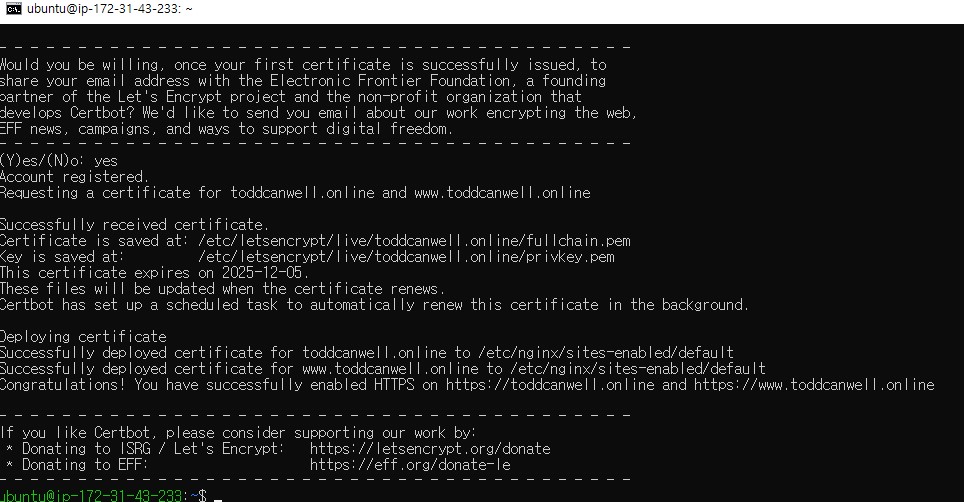This screenshot has width=964, height=502.
Task: Click the green shell prompt at the bottom
Action: (103, 495)
